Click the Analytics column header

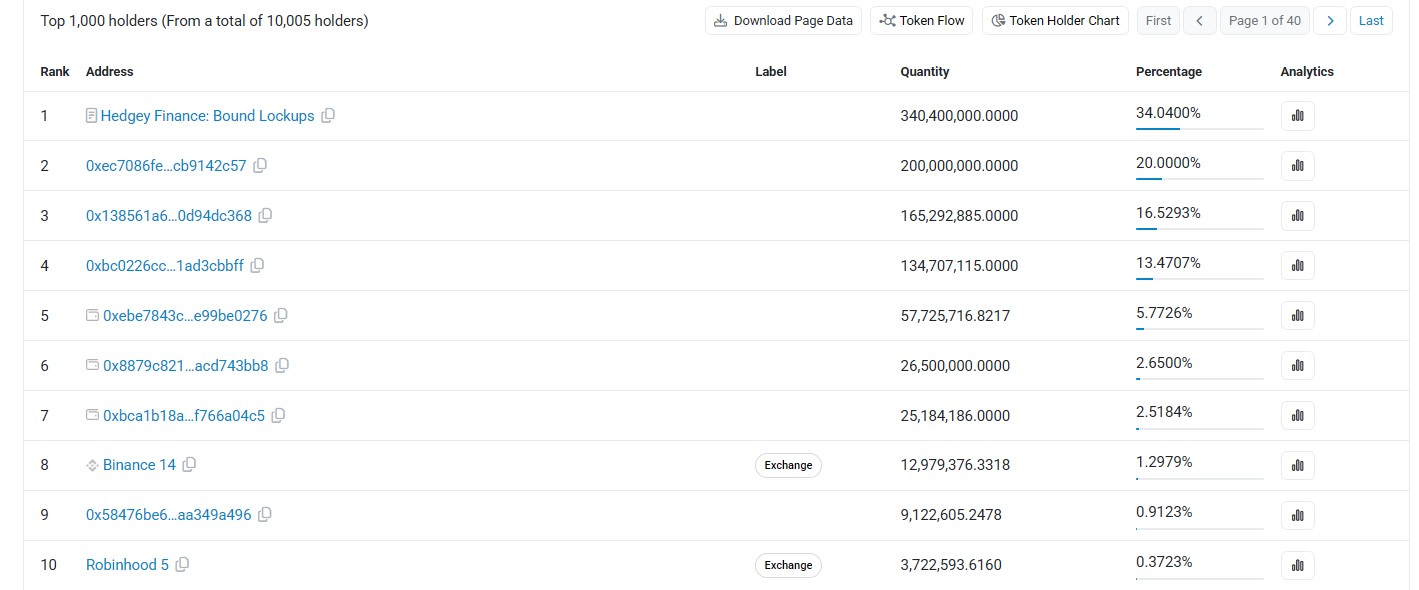coord(1307,72)
